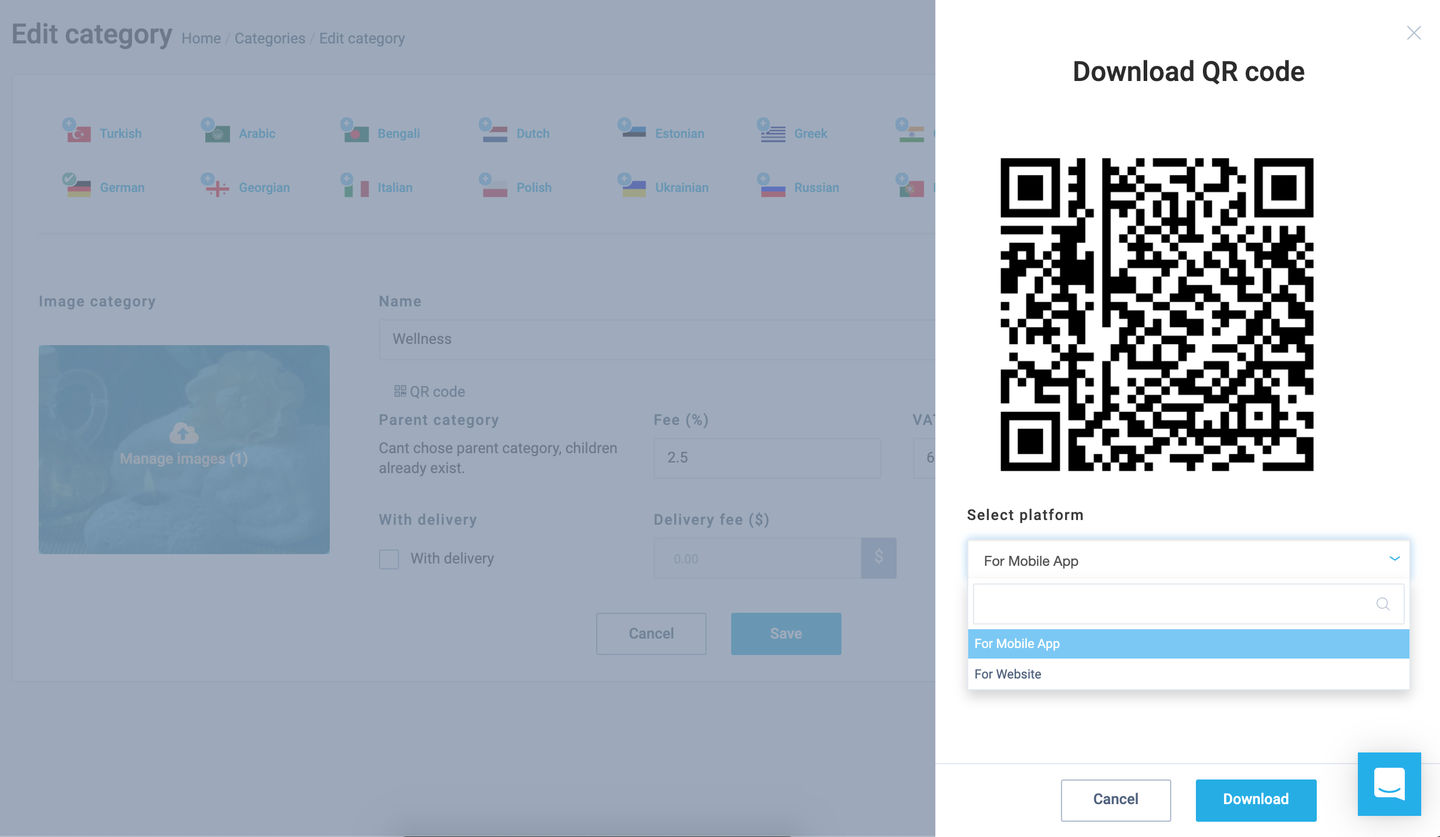Open the Home breadcrumb link
Image resolution: width=1440 pixels, height=837 pixels.
pyautogui.click(x=201, y=38)
